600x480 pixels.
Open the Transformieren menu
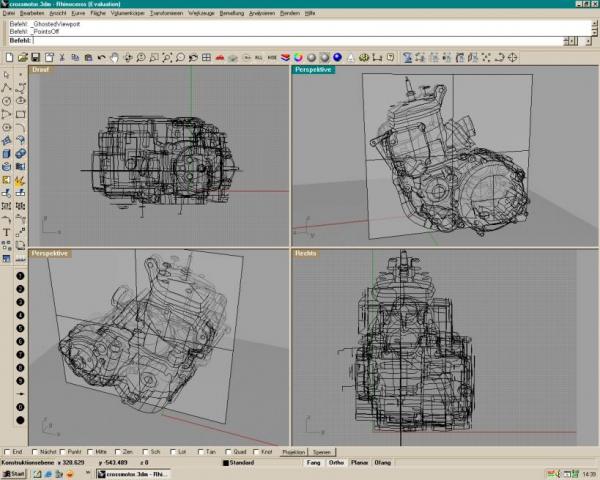pos(166,13)
